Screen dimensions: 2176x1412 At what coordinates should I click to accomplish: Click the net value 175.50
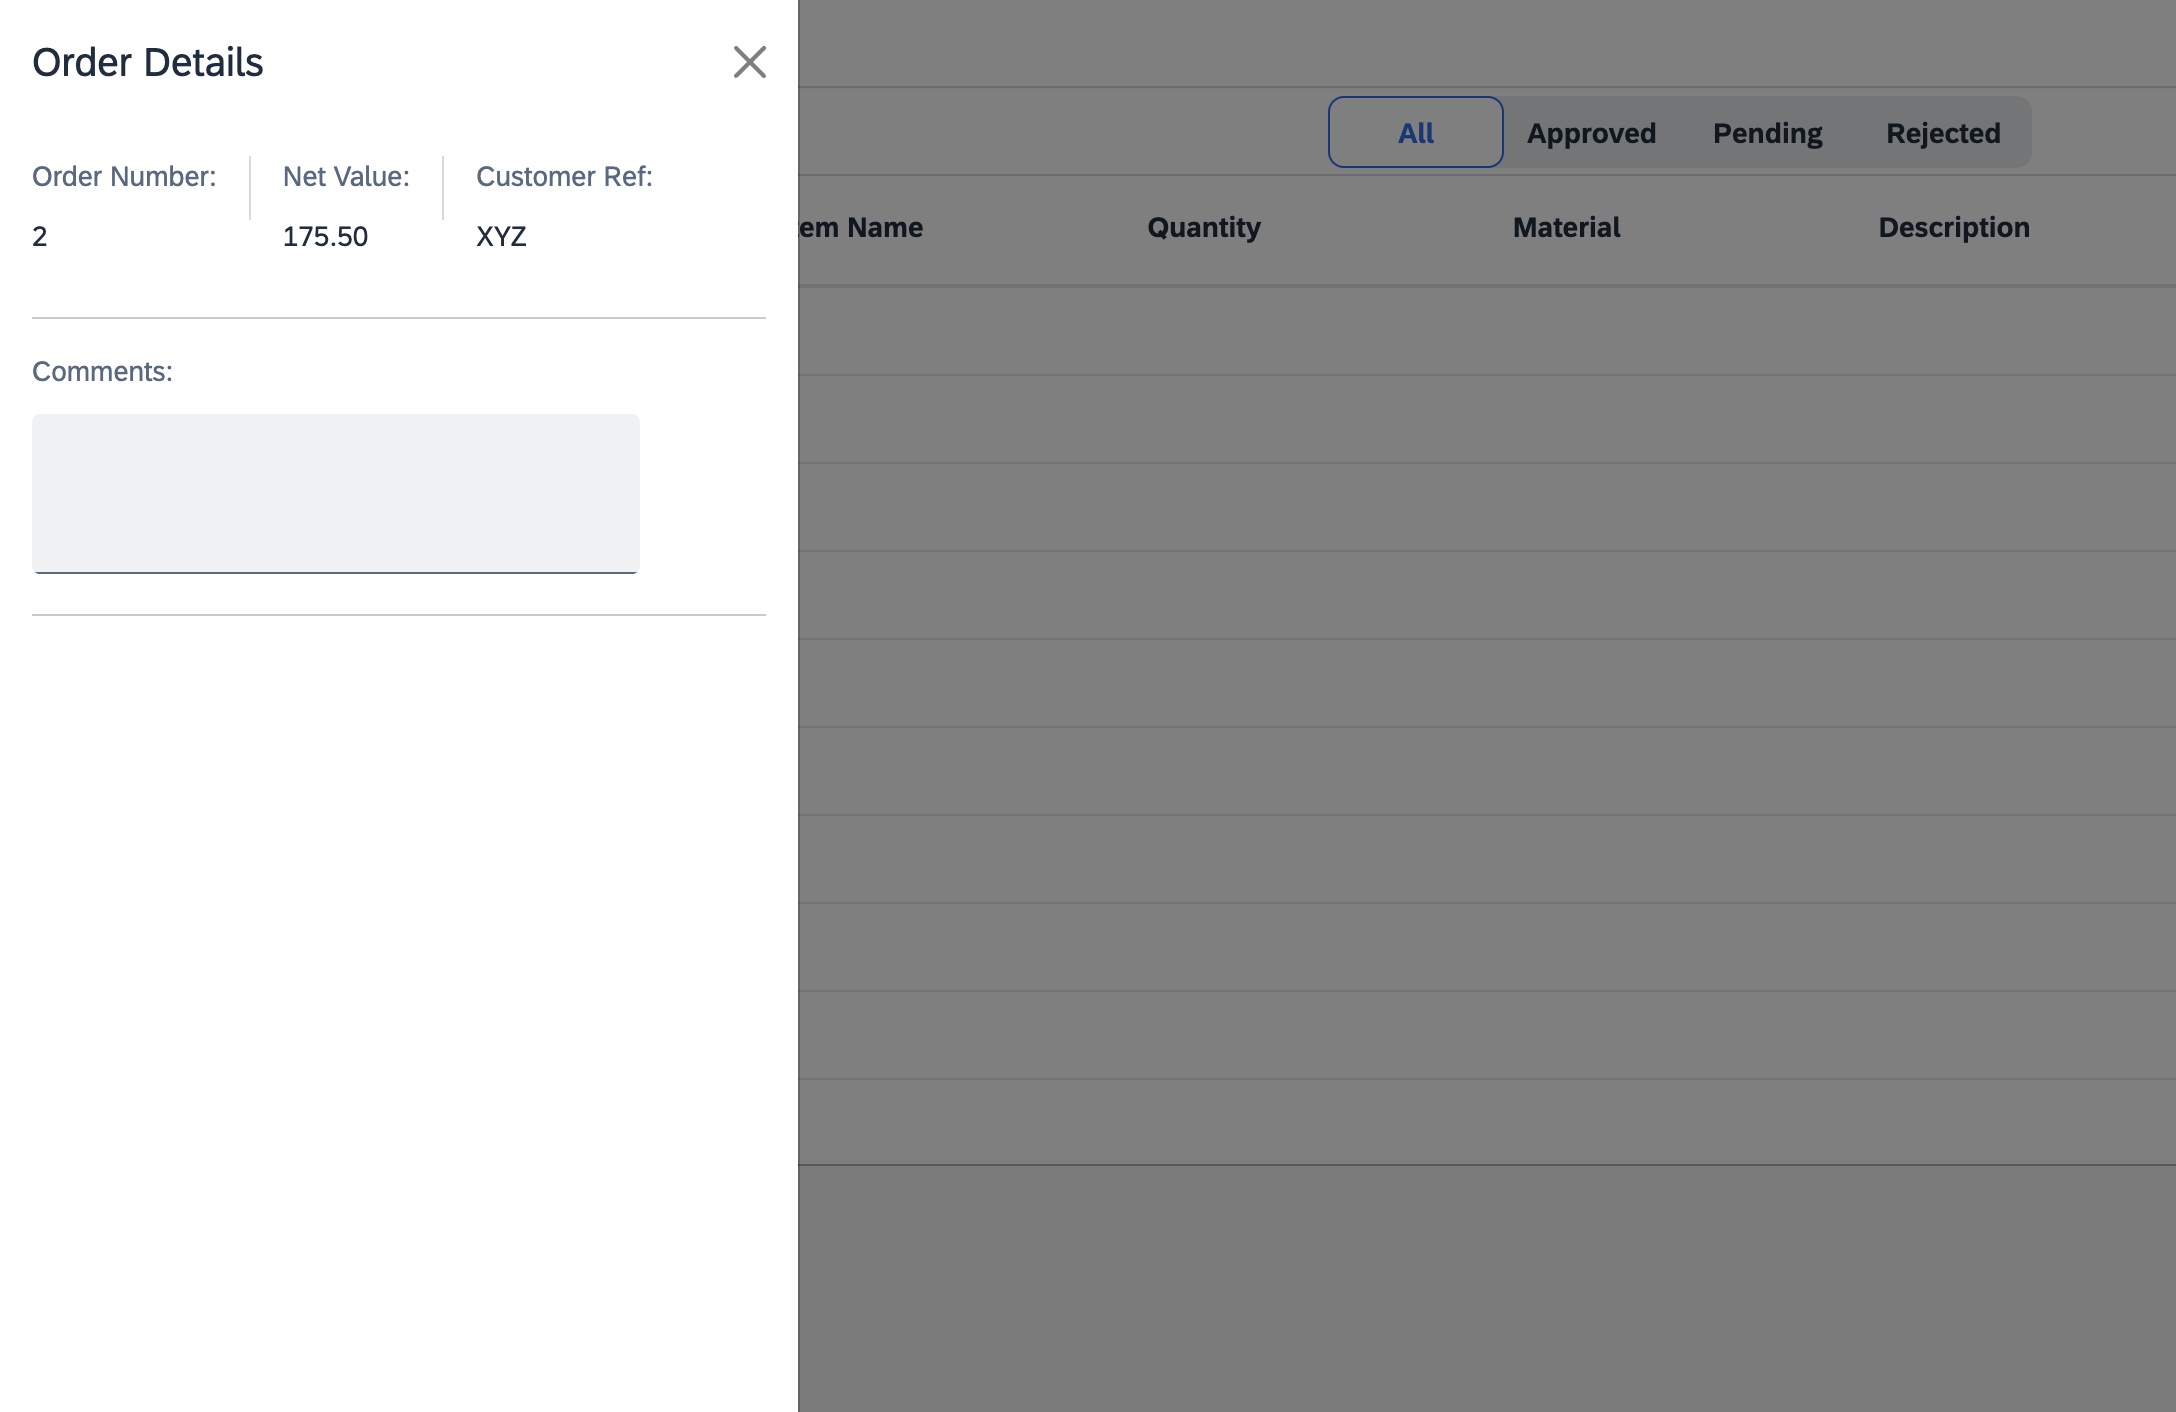pyautogui.click(x=325, y=237)
